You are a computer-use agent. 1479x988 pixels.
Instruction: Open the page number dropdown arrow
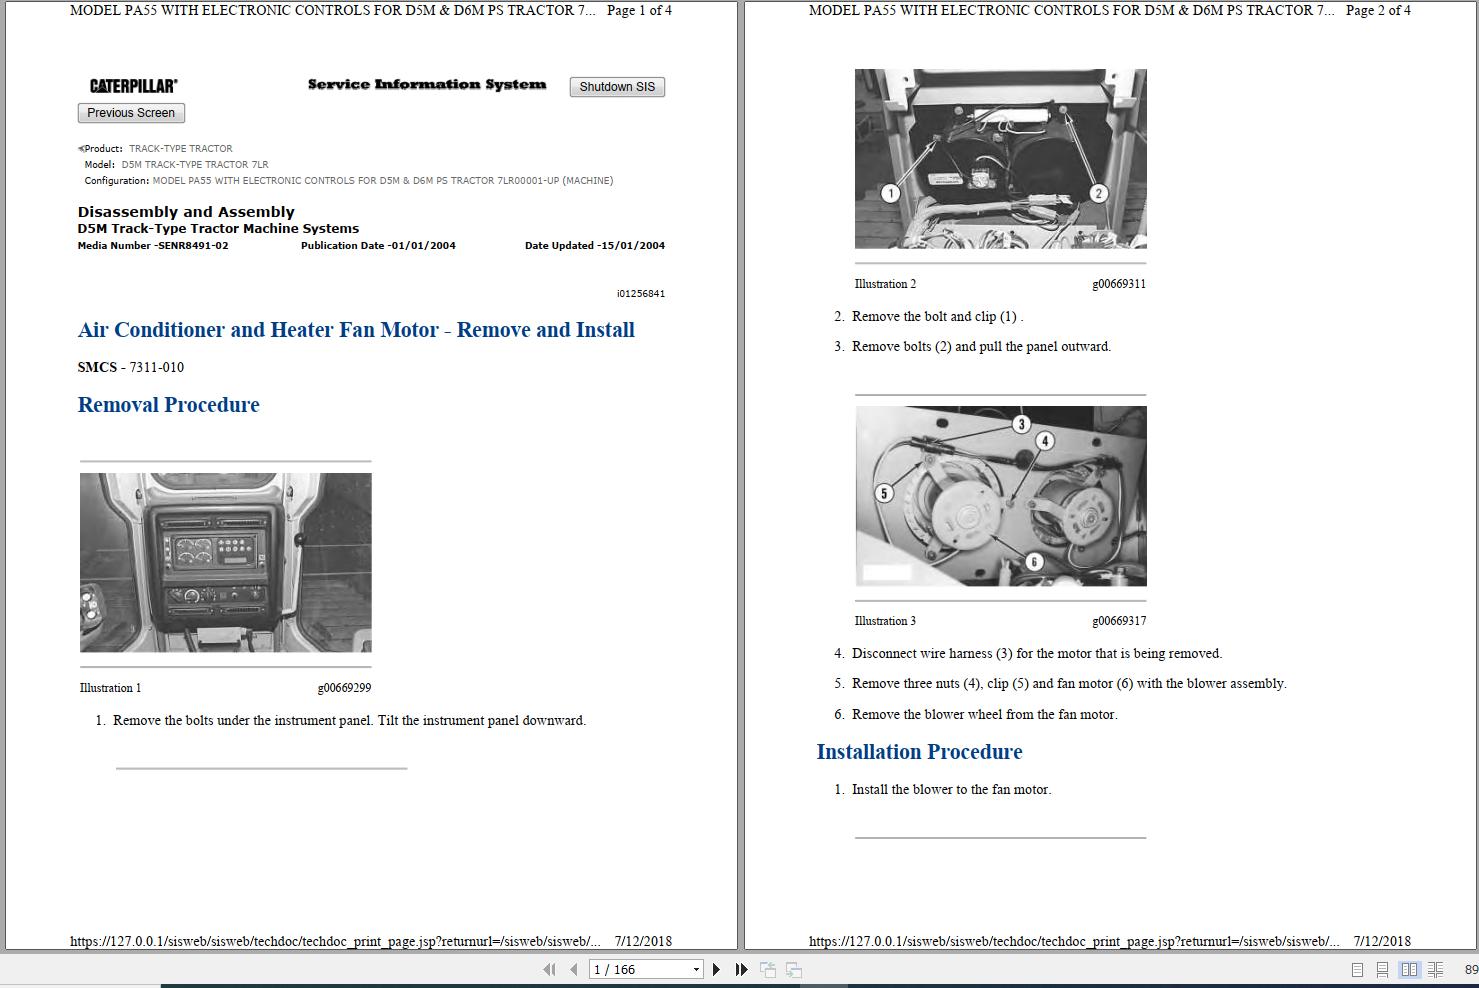point(697,969)
